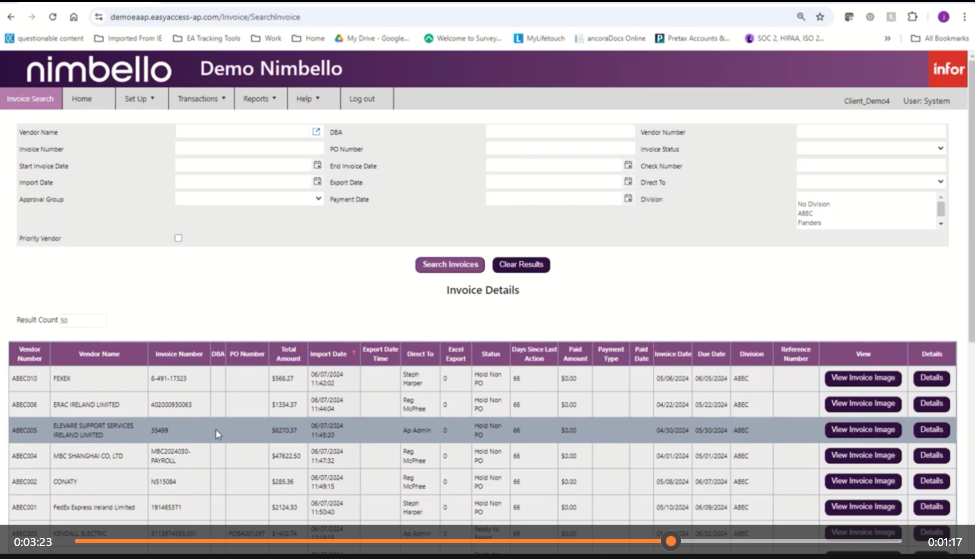Bookmark this page with the star icon
The image size is (975, 559).
click(820, 17)
